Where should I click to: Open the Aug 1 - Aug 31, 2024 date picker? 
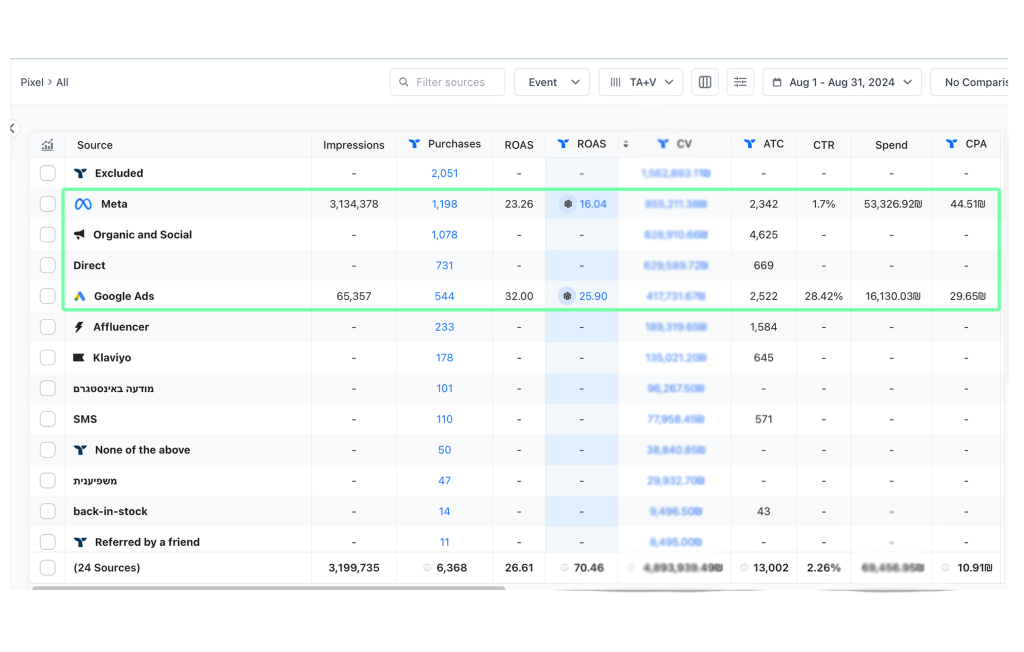(842, 82)
